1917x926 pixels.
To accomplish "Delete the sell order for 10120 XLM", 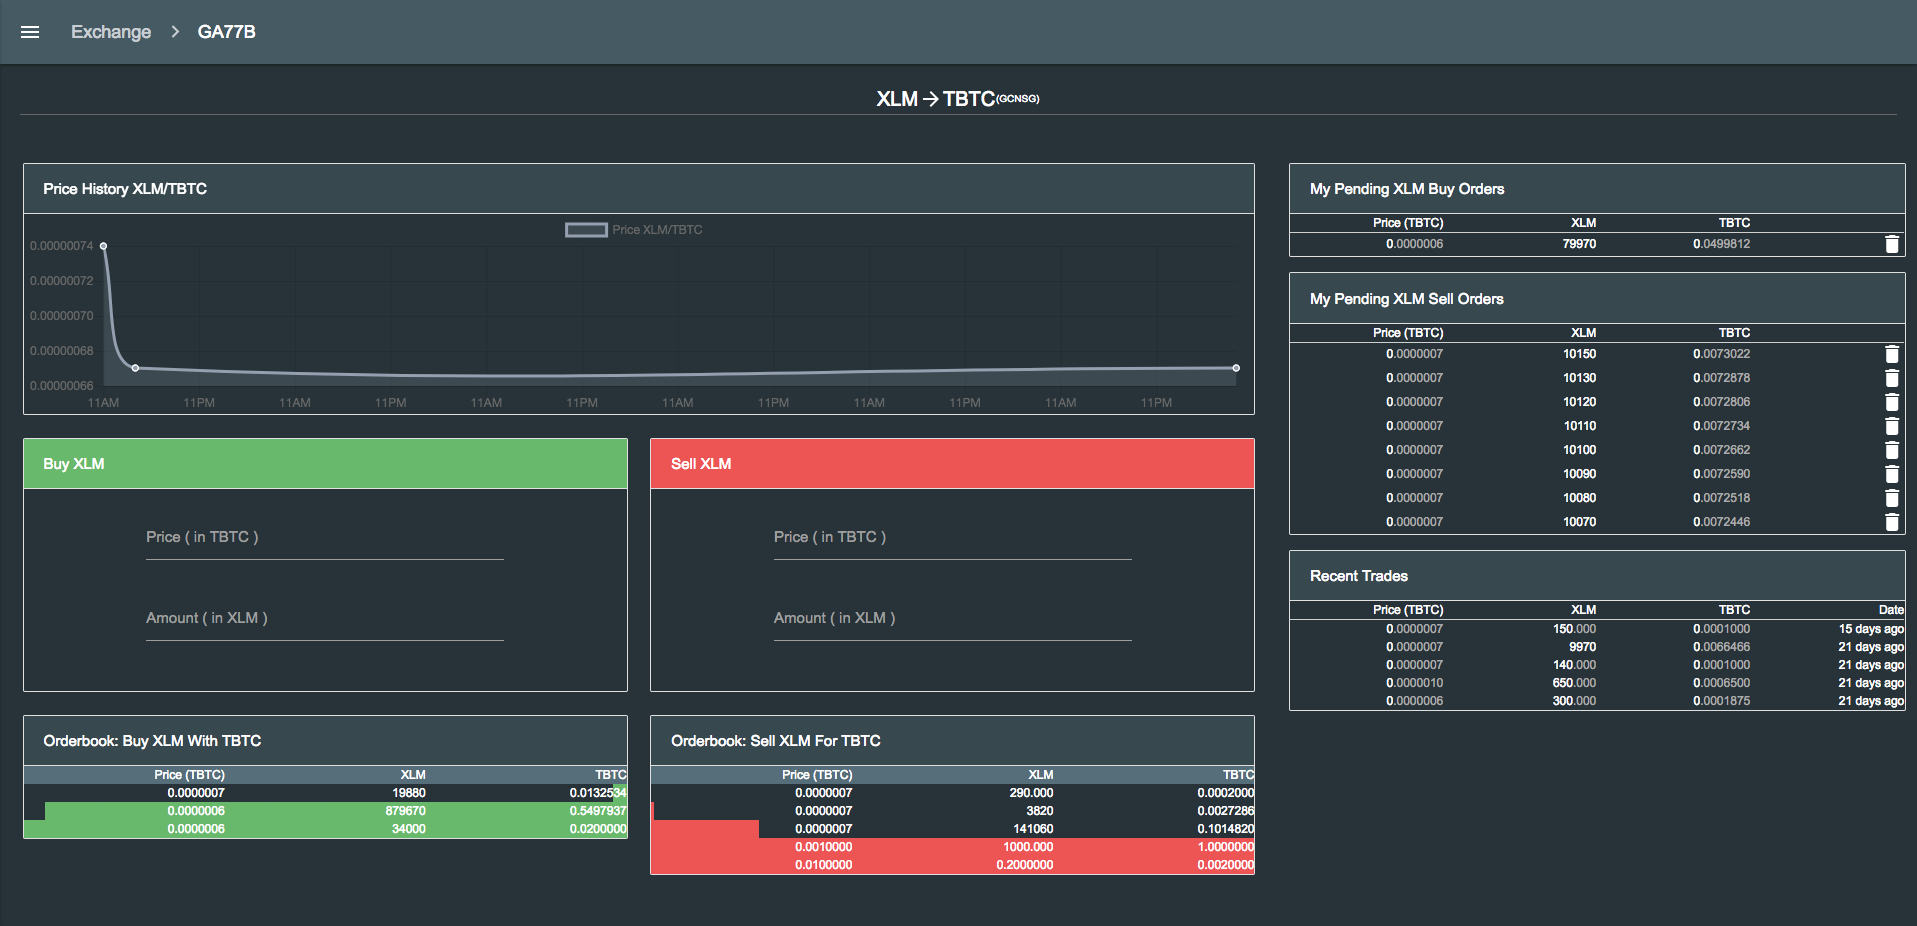I will pyautogui.click(x=1892, y=402).
